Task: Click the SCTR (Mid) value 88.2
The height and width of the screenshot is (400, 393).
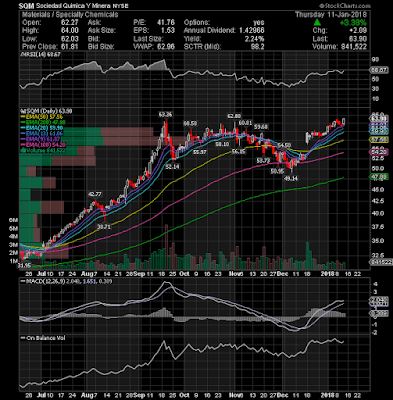Action: click(258, 47)
